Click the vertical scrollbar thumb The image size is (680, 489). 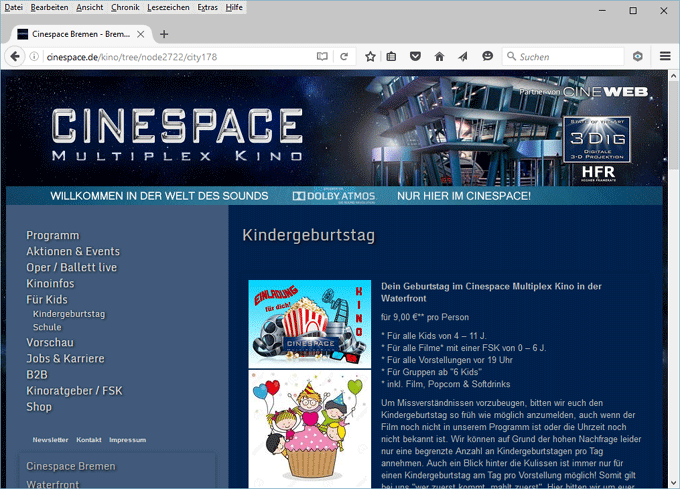click(x=673, y=125)
